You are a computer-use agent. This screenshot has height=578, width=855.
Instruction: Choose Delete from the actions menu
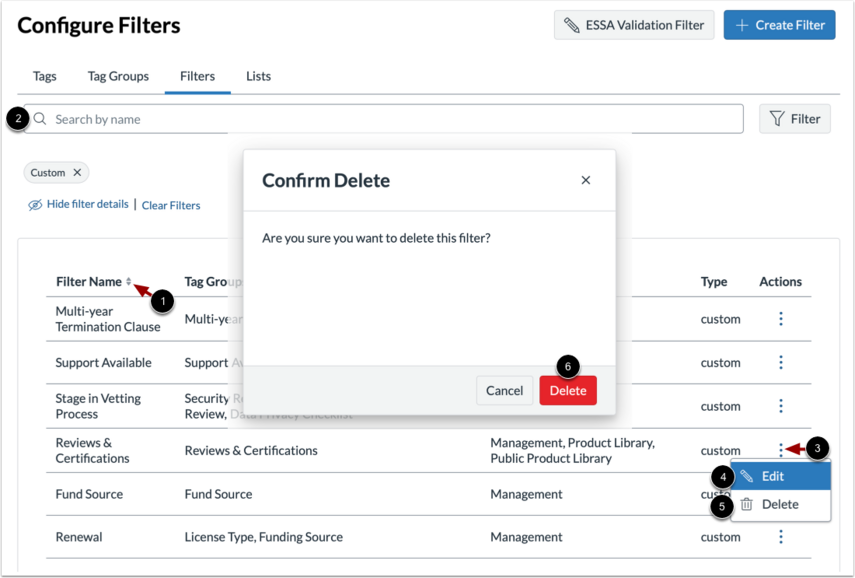(x=780, y=504)
